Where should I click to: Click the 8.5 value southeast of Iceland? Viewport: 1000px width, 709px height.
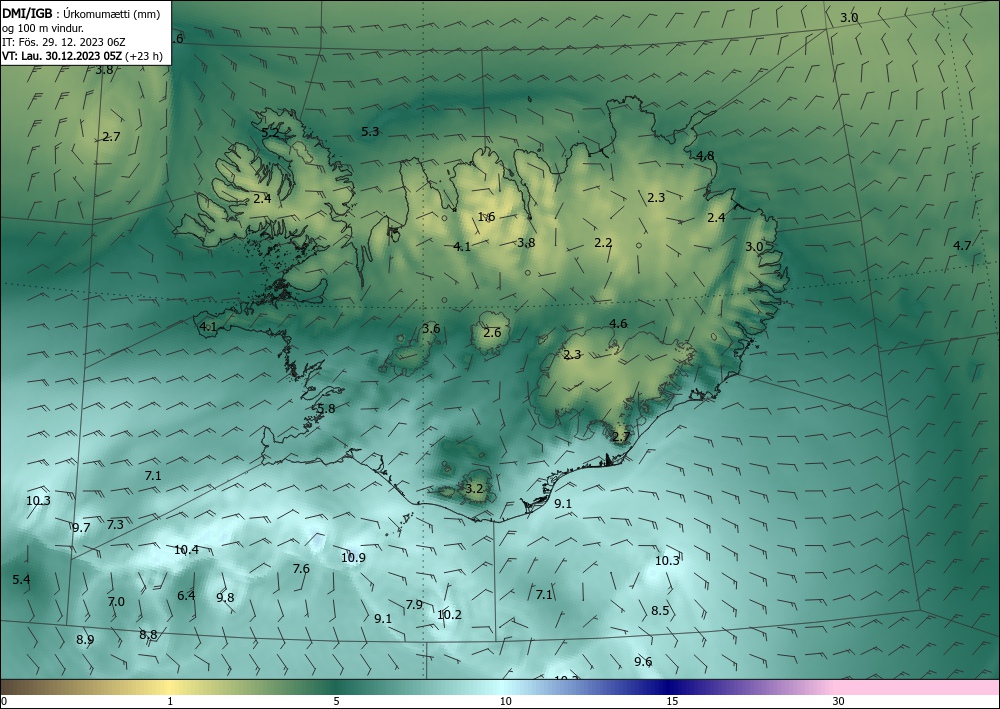tap(660, 610)
